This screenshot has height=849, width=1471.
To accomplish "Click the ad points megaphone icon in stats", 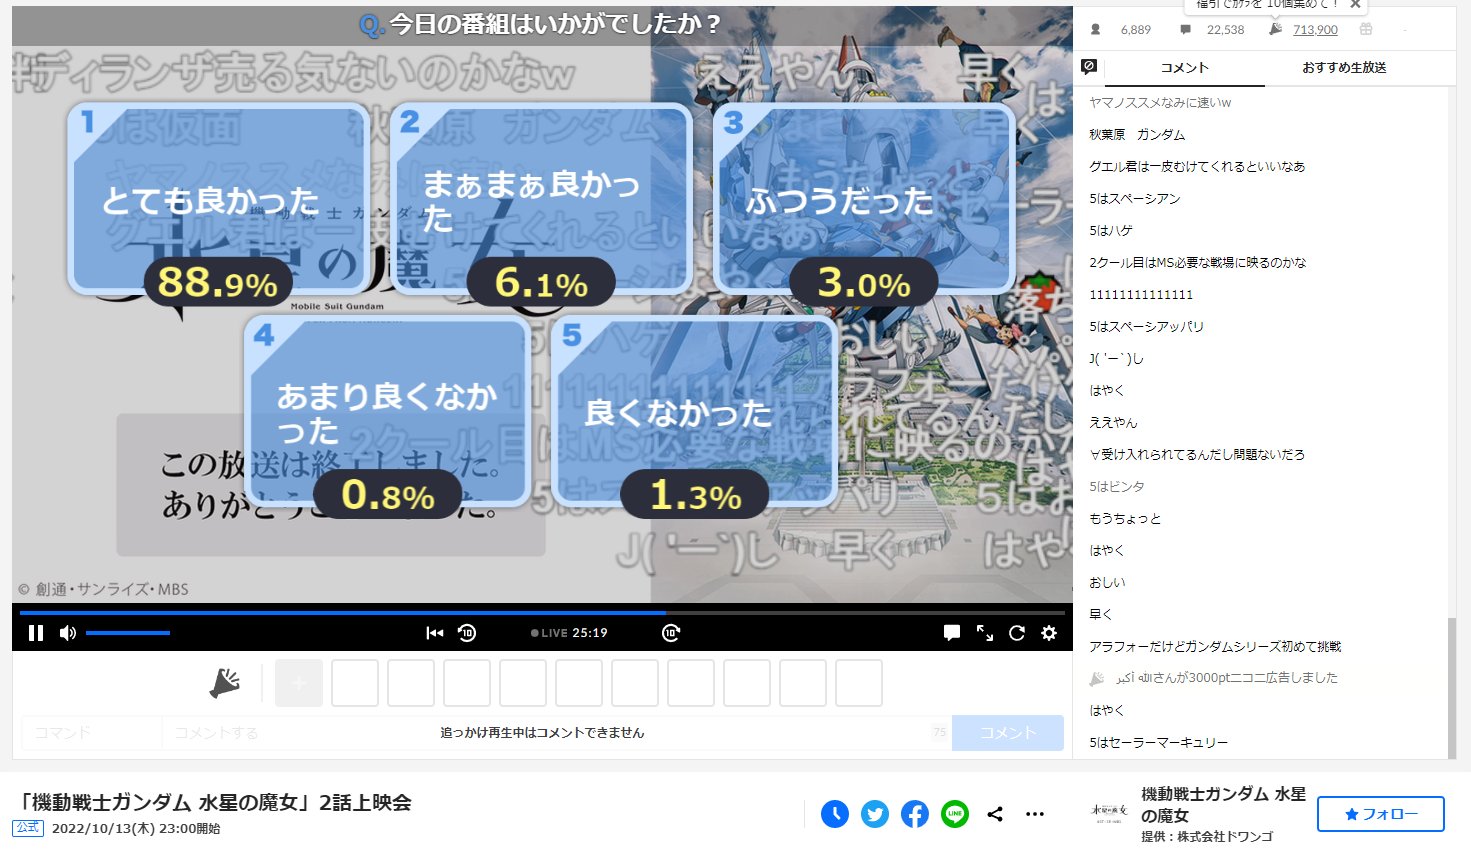I will 1275,30.
